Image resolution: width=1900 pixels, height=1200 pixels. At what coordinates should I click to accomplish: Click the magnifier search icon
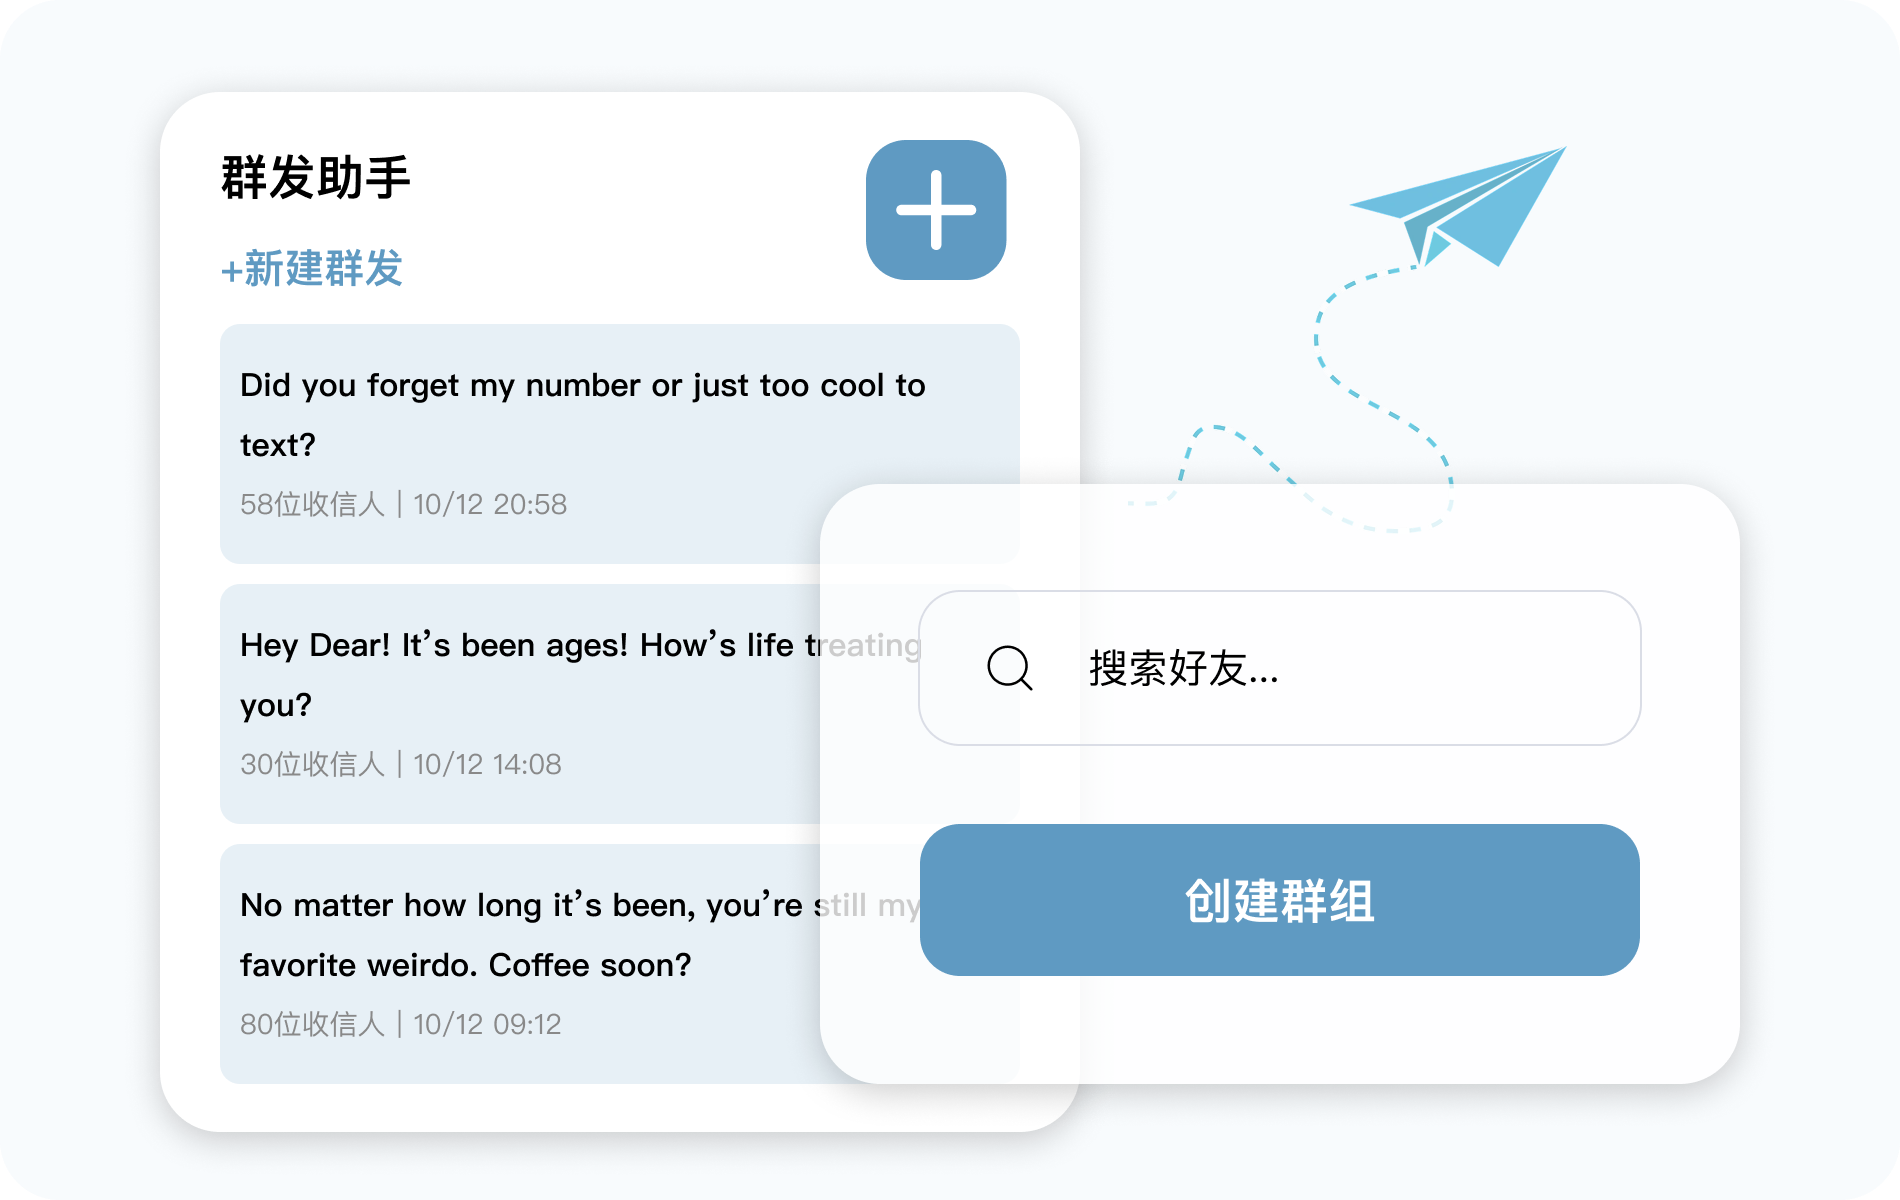pos(1009,668)
